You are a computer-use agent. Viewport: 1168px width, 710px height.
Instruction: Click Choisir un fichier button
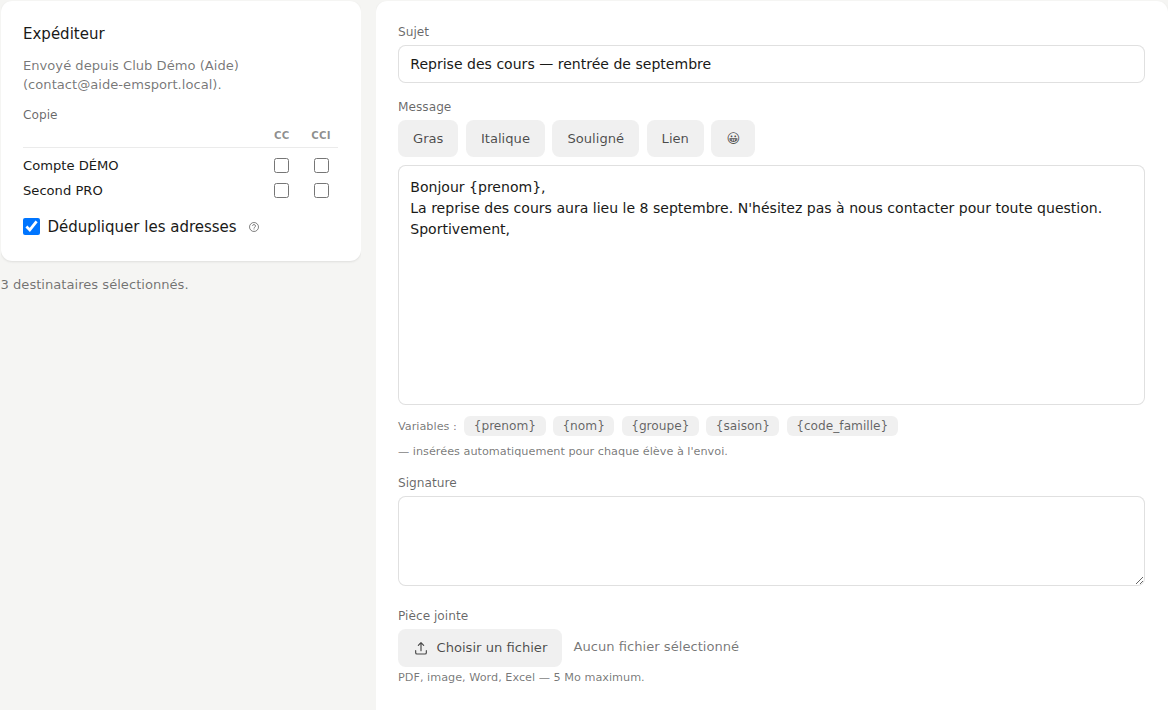tap(480, 648)
